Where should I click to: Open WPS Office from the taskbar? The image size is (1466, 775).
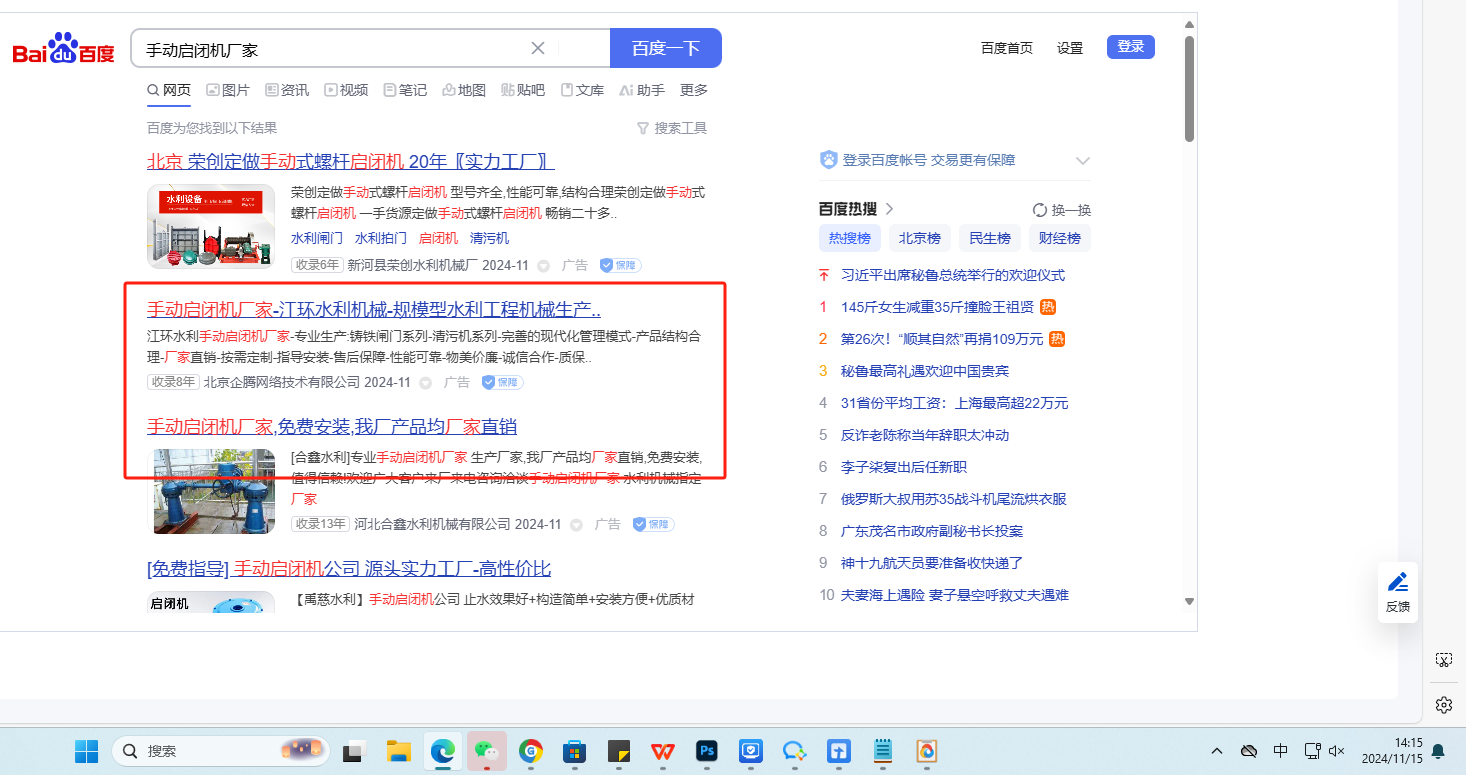click(663, 751)
